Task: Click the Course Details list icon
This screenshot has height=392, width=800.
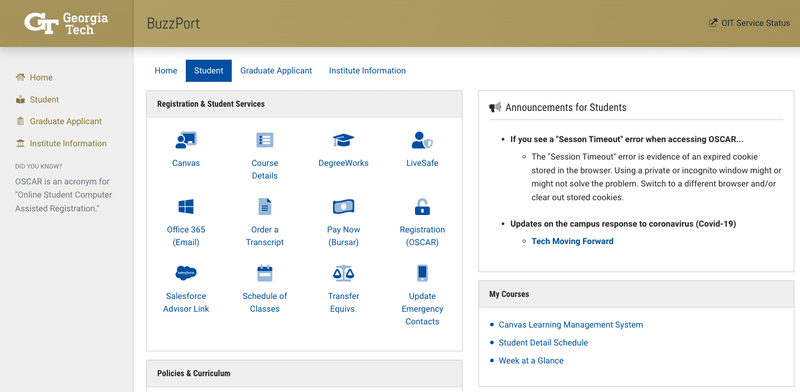Action: 265,140
